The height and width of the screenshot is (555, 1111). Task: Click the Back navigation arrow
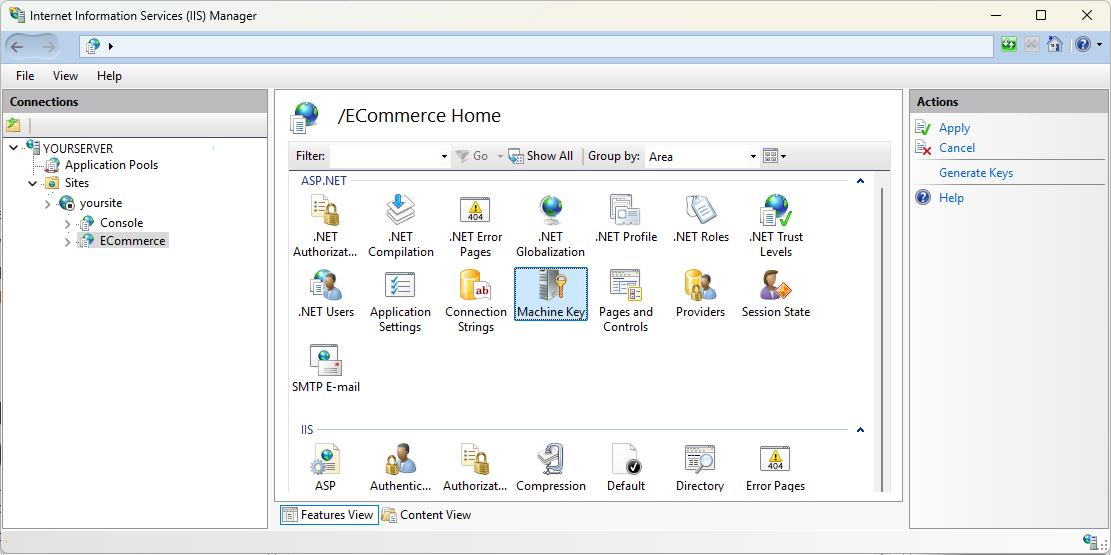click(17, 47)
